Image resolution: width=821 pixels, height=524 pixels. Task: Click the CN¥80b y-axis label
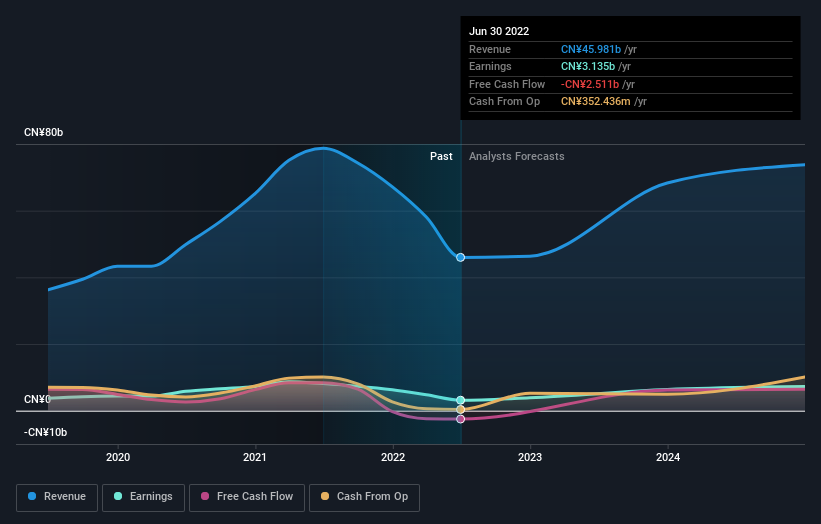[43, 132]
